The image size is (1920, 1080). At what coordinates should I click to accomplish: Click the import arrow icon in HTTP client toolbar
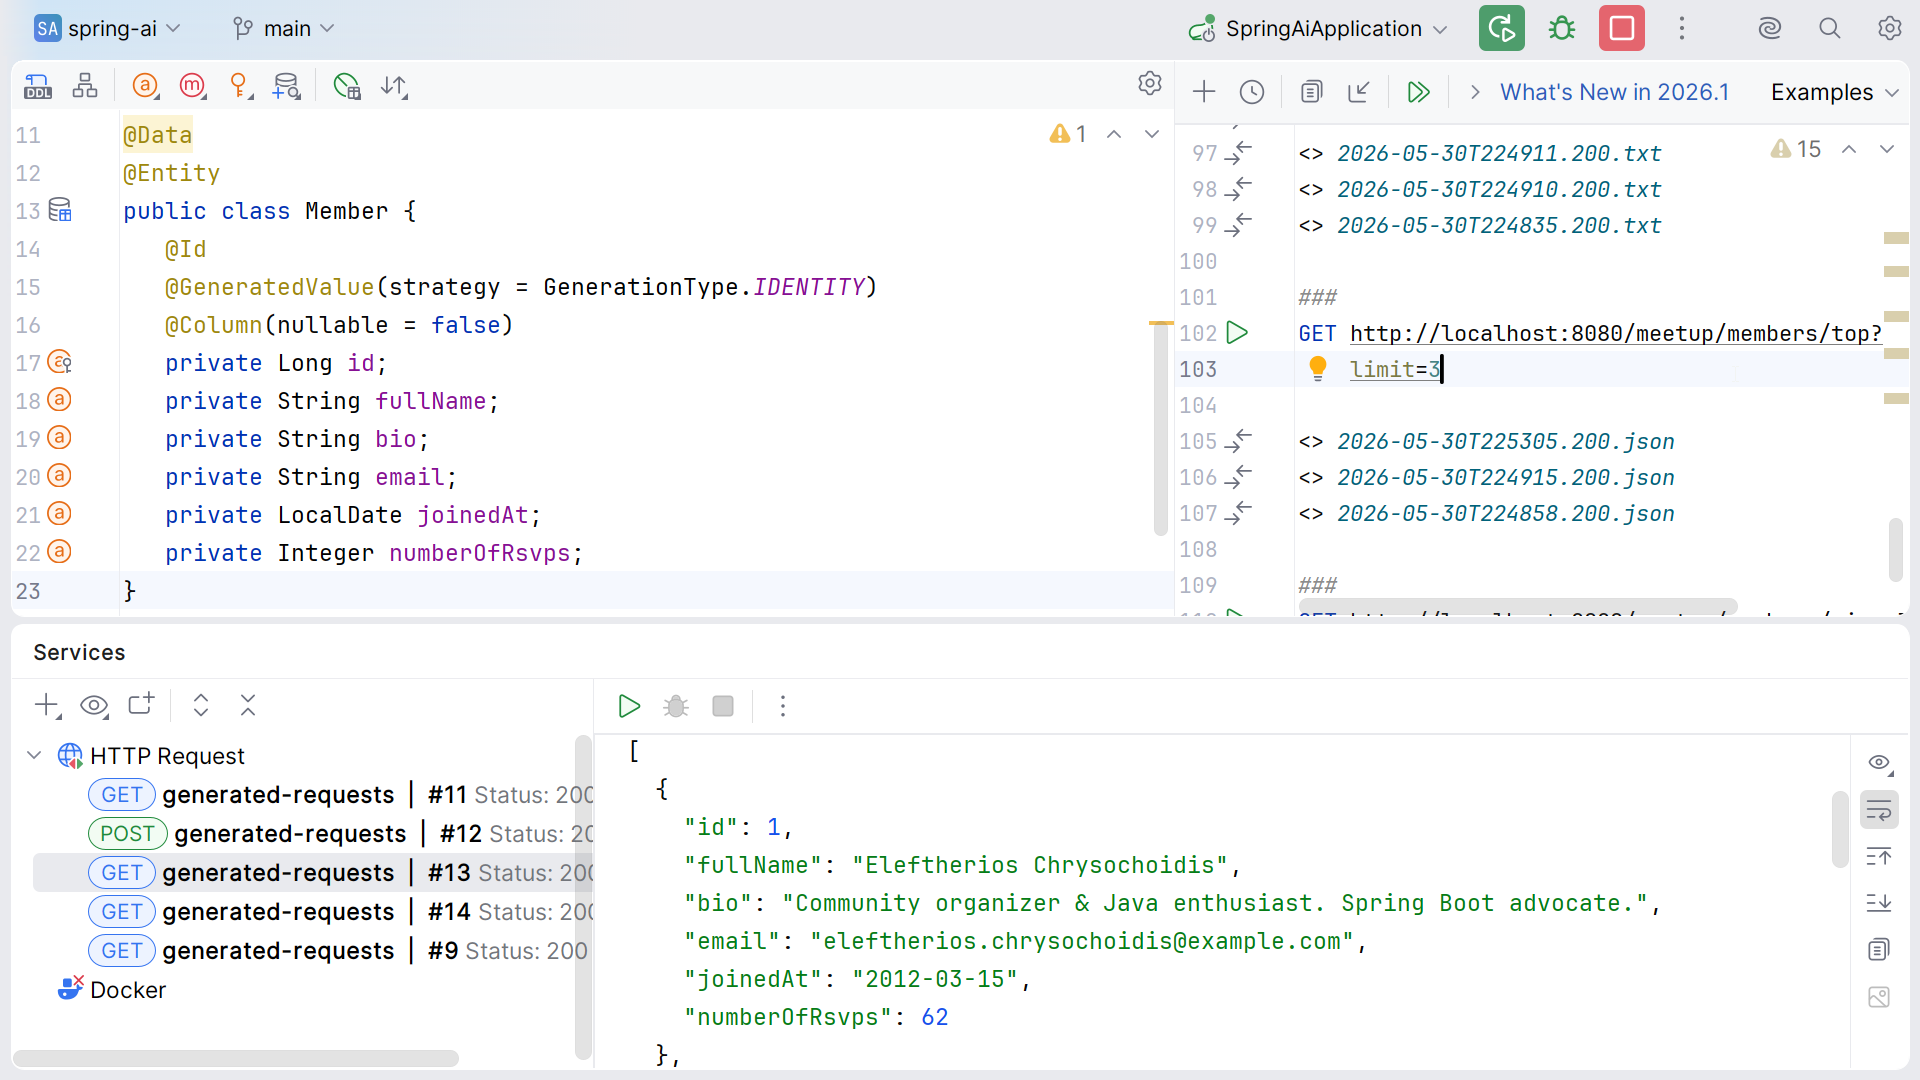click(x=1358, y=92)
